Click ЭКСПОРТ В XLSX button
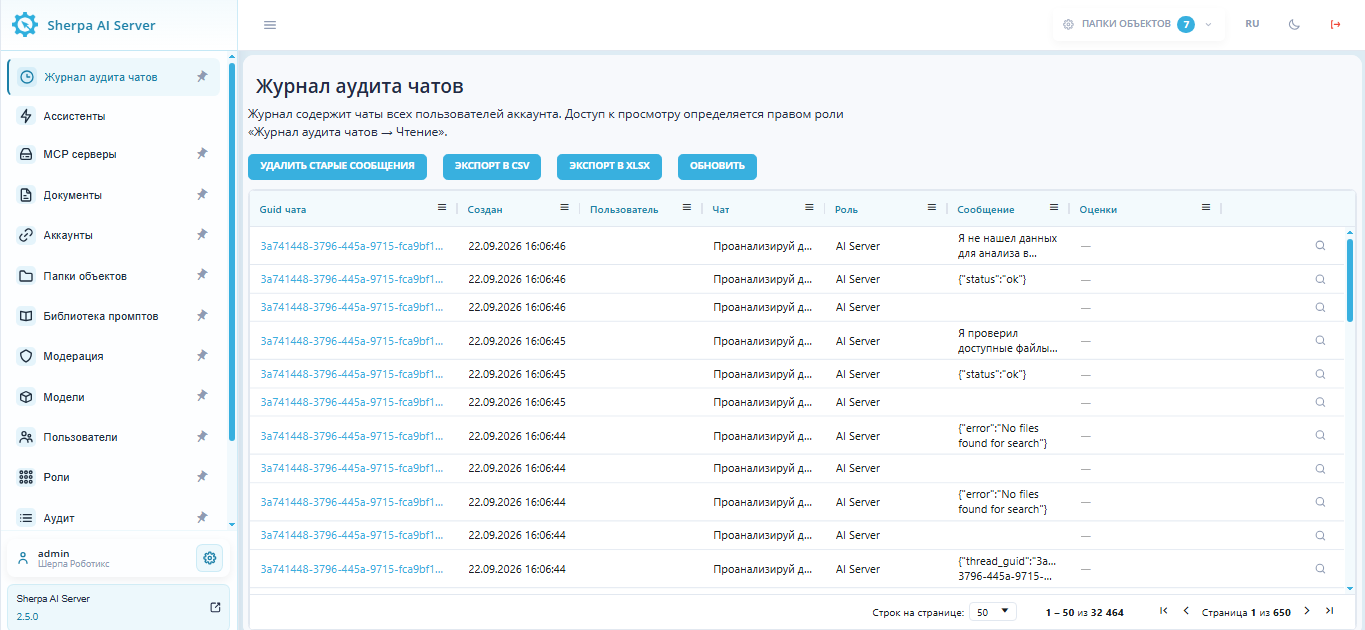Image resolution: width=1365 pixels, height=630 pixels. pos(609,167)
